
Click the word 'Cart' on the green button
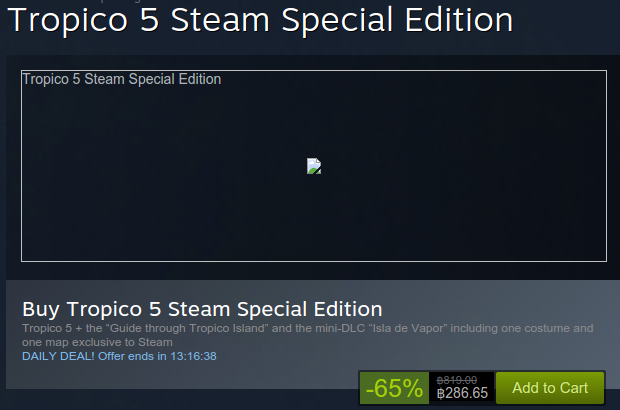tap(573, 388)
